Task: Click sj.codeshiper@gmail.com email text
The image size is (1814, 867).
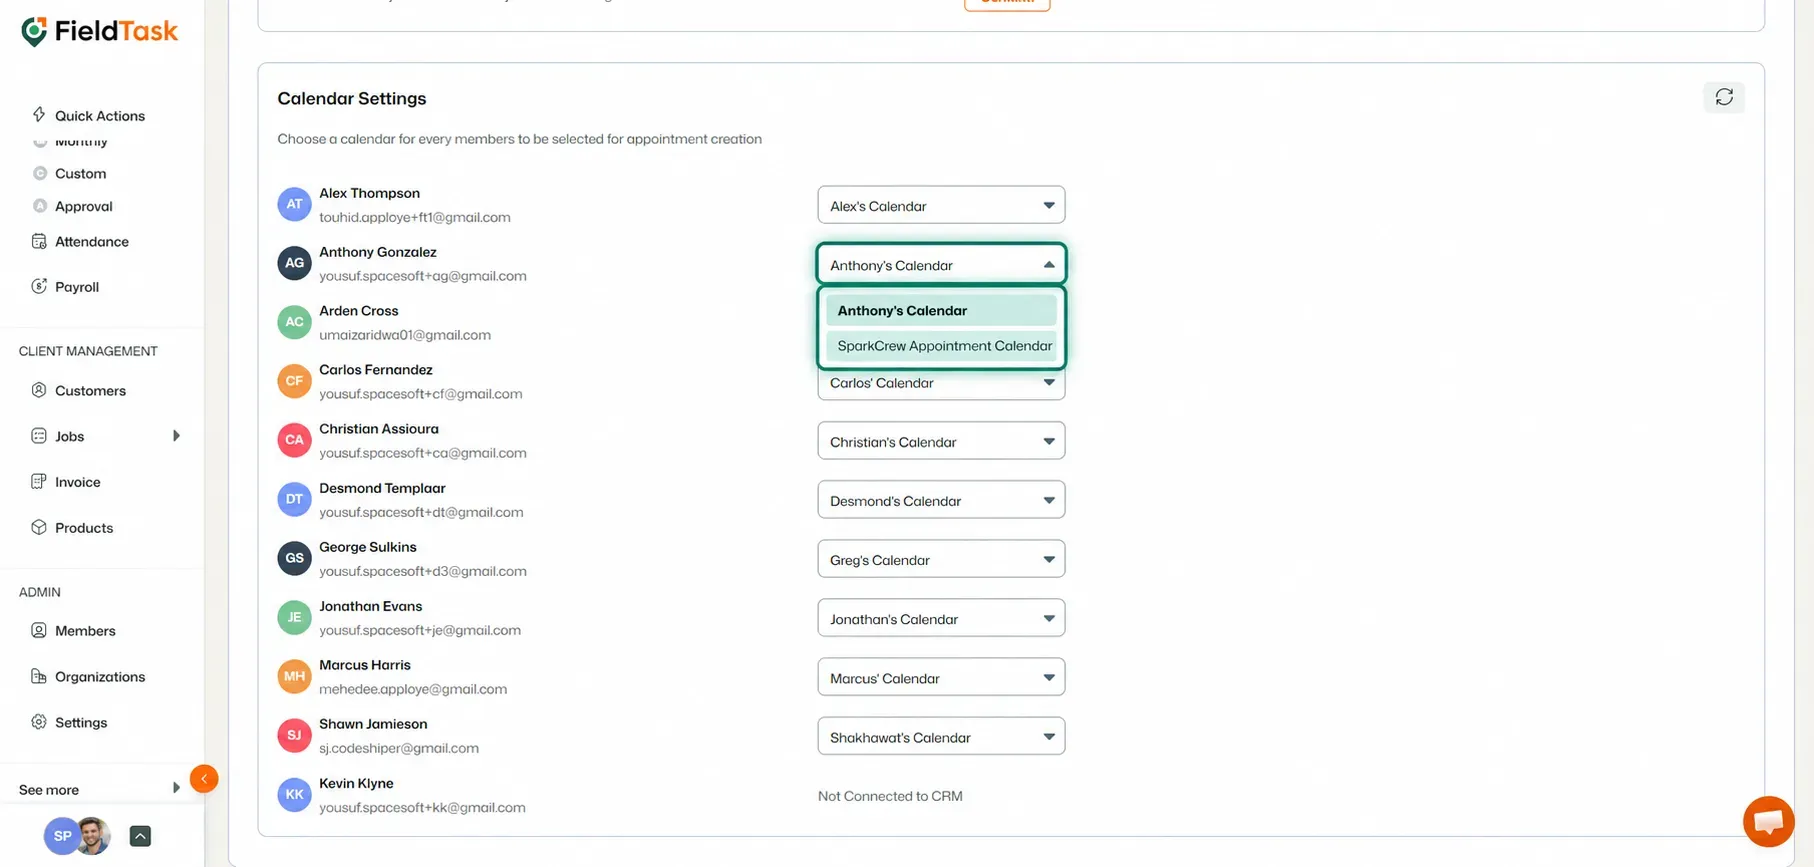Action: point(399,748)
